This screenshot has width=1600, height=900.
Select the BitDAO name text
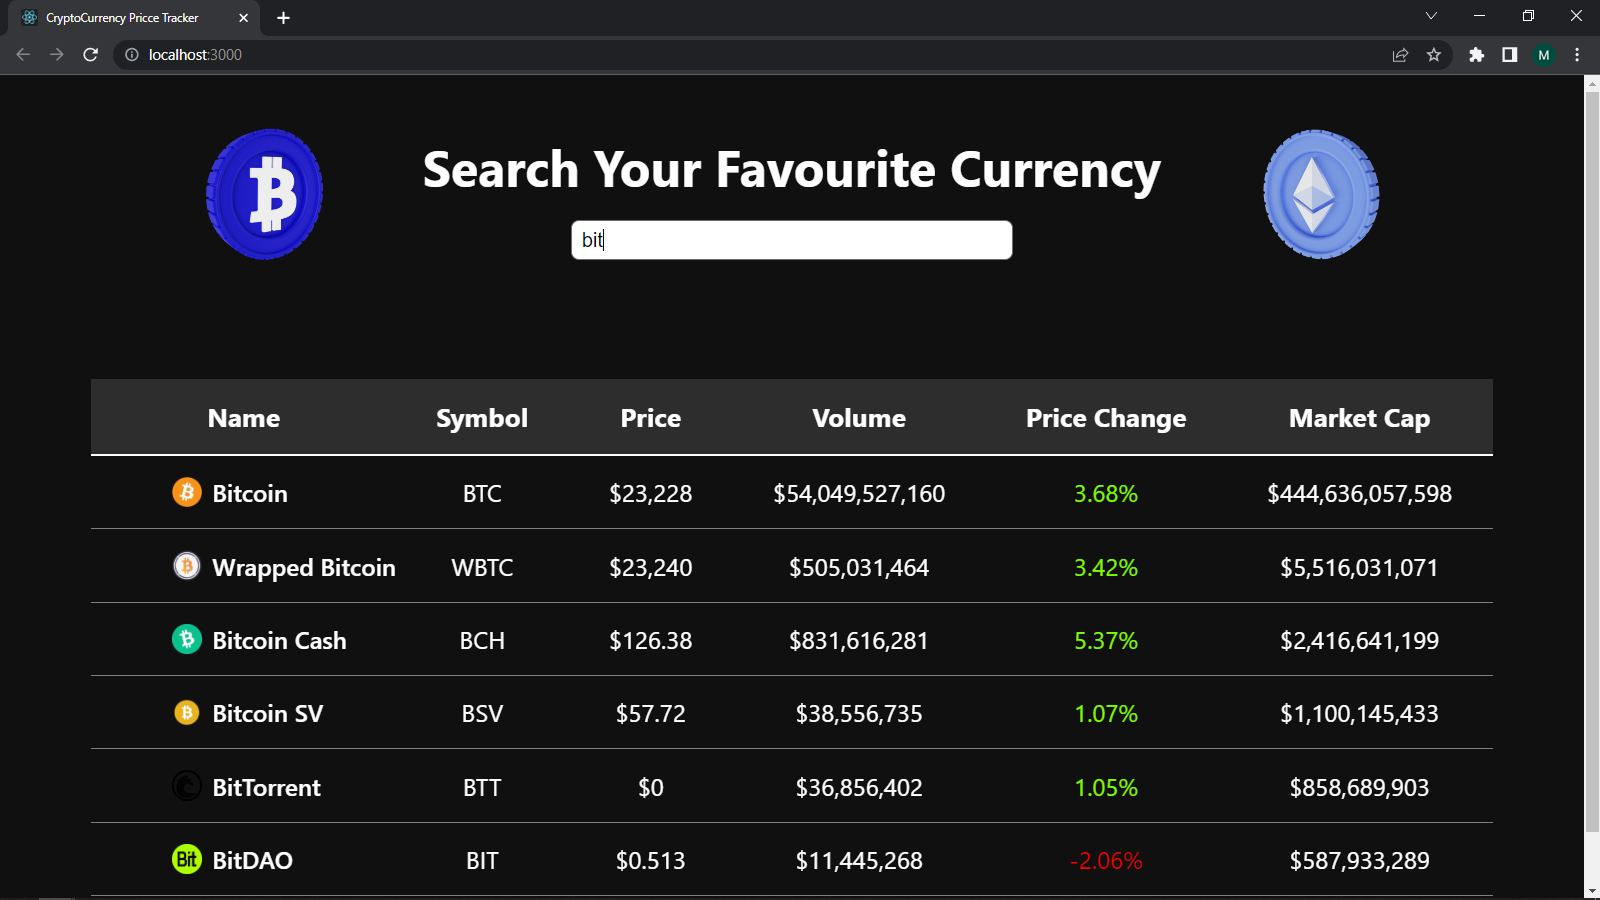pos(253,860)
